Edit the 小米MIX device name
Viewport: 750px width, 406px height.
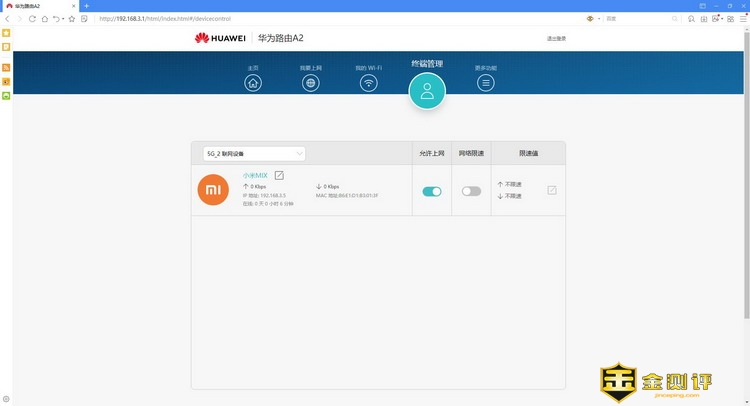[280, 176]
